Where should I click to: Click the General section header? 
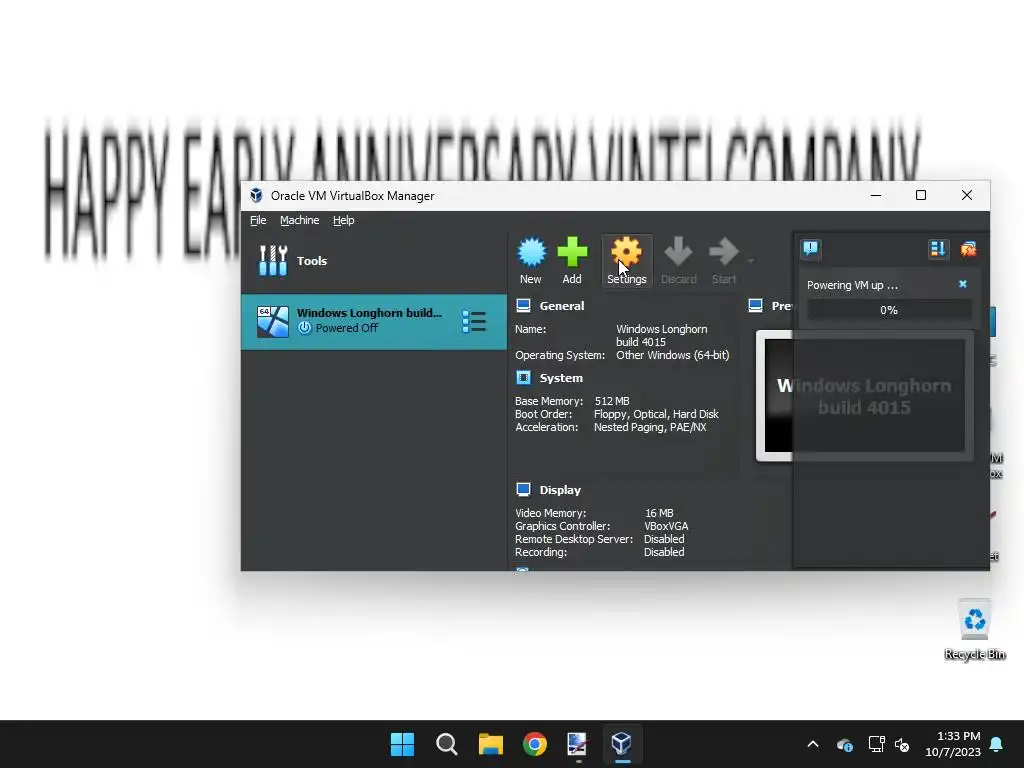click(562, 306)
